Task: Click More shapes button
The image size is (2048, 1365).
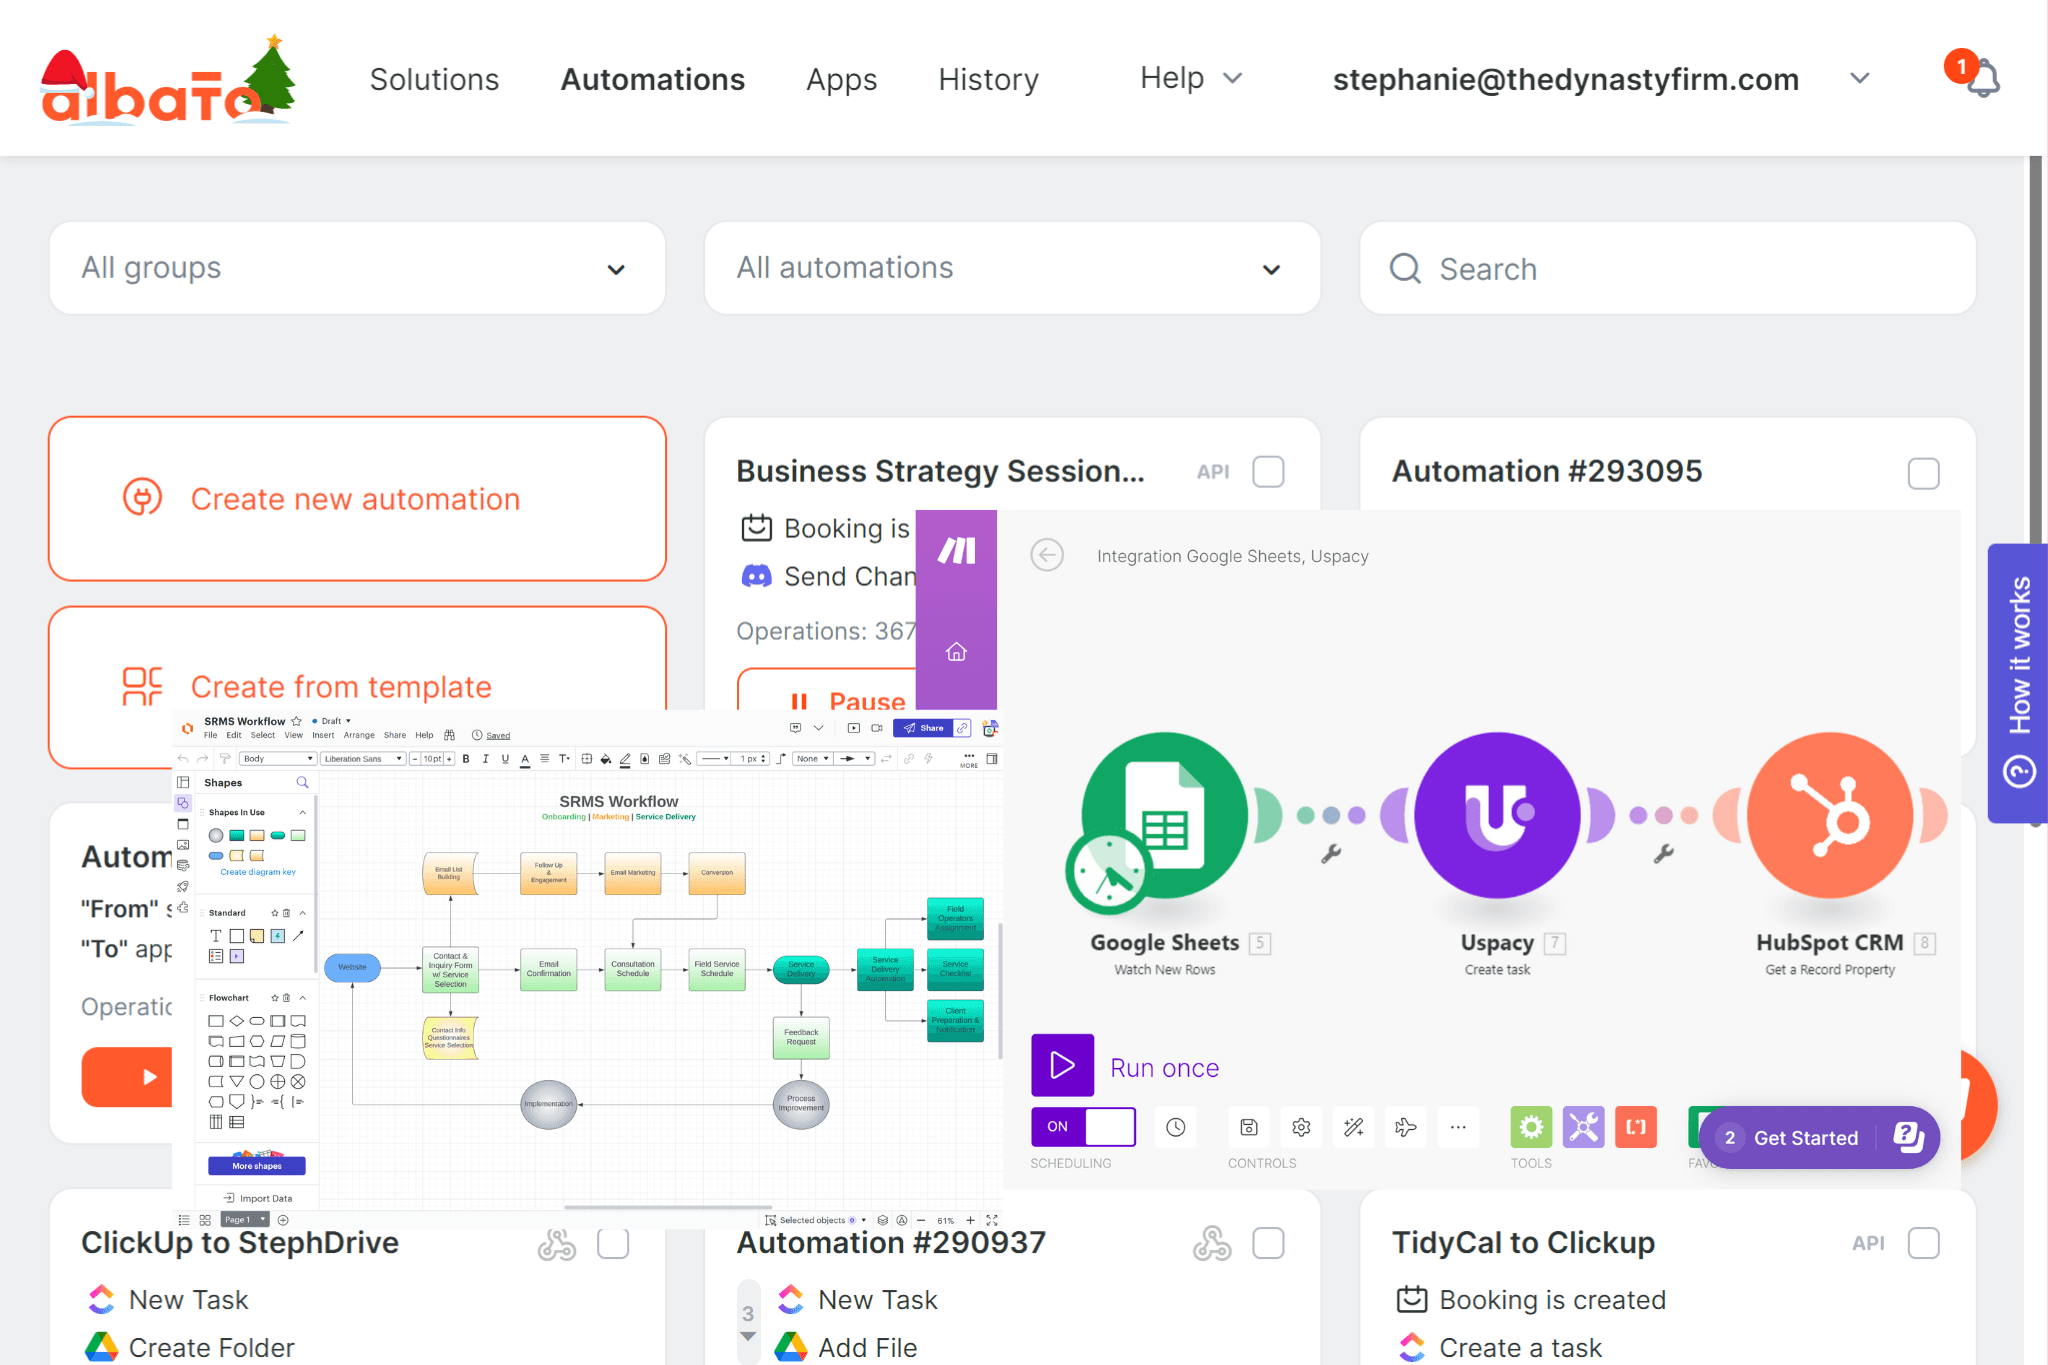Action: pyautogui.click(x=257, y=1166)
